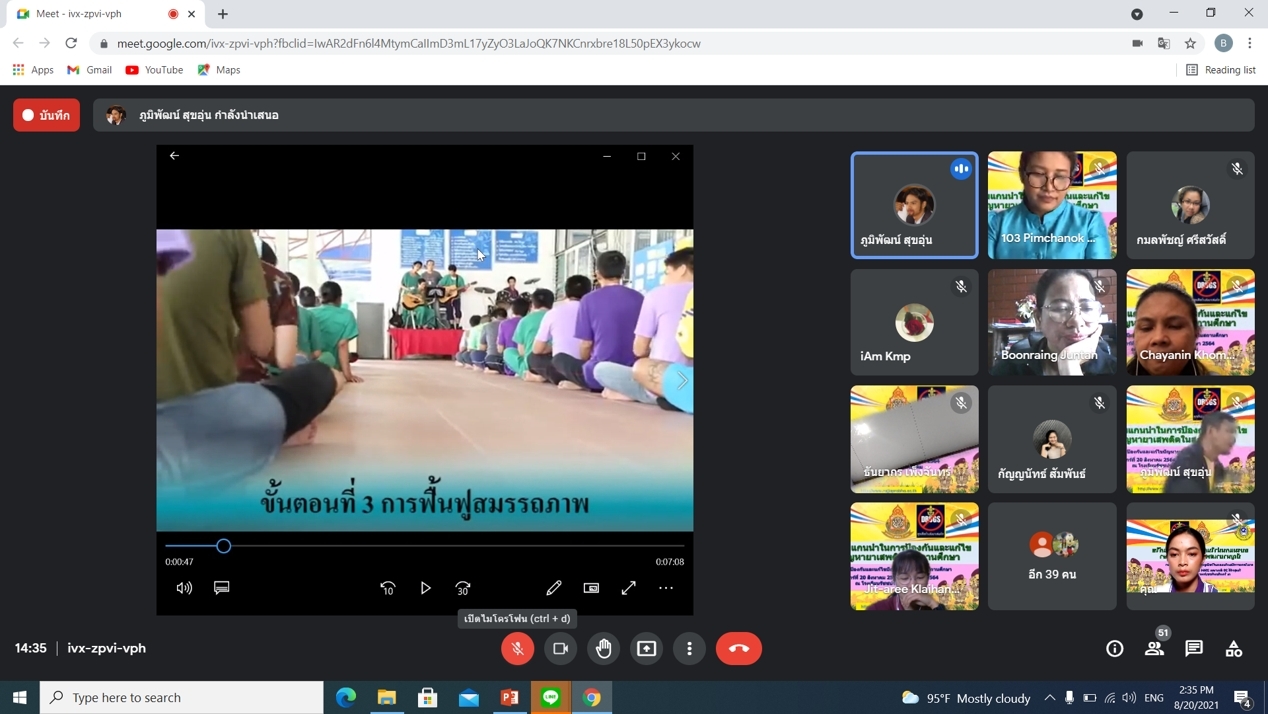Click the red leave call button
This screenshot has height=714, width=1268.
pyautogui.click(x=738, y=648)
